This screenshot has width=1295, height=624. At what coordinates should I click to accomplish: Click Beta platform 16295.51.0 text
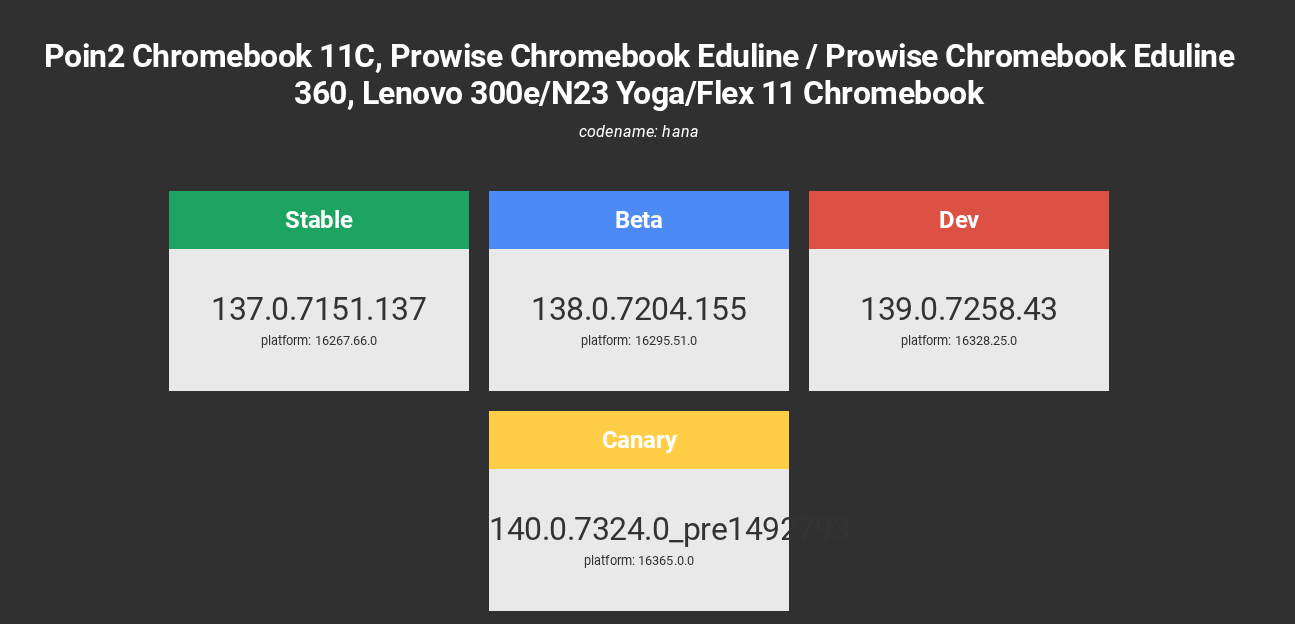tap(639, 341)
